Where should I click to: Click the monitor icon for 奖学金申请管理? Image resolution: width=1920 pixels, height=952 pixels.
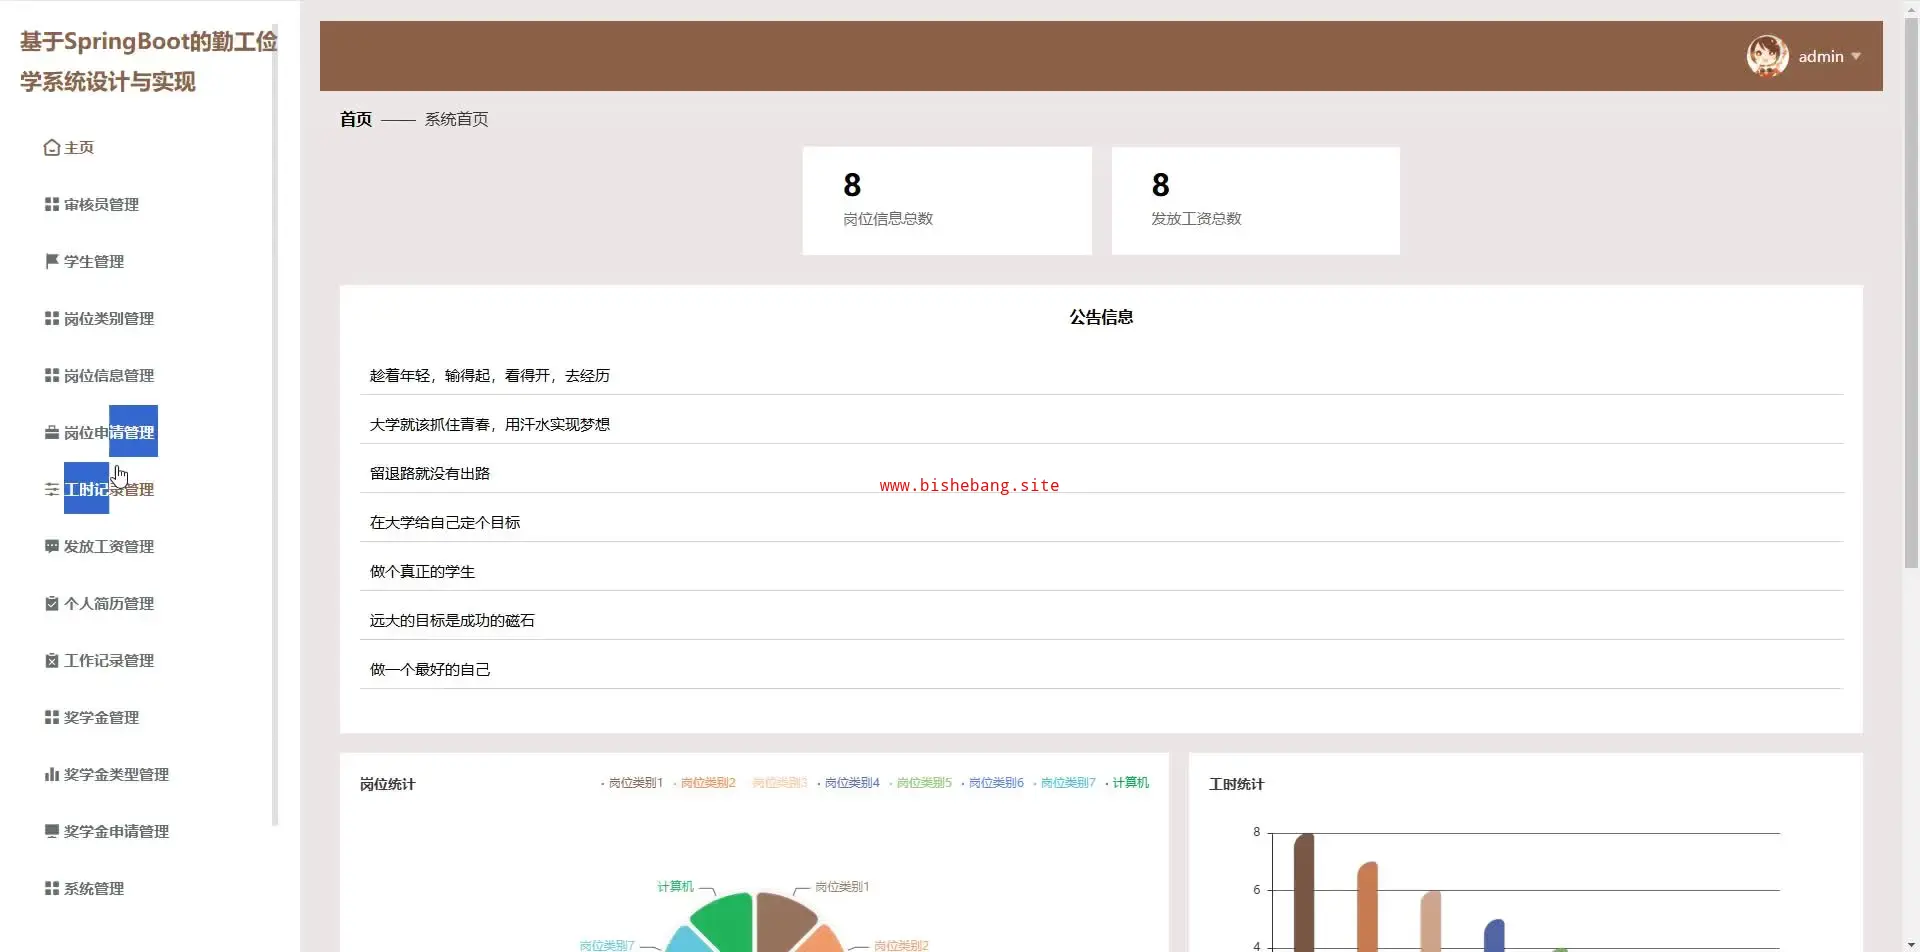(52, 832)
